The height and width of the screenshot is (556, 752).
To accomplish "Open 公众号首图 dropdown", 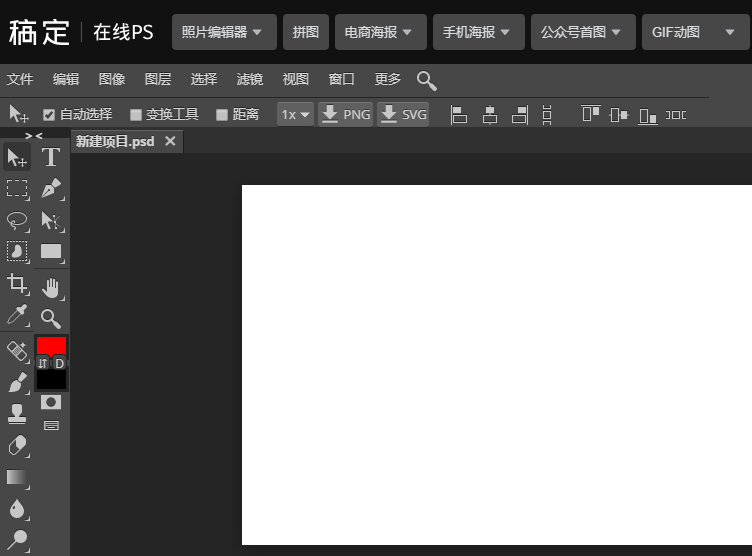I will 583,32.
